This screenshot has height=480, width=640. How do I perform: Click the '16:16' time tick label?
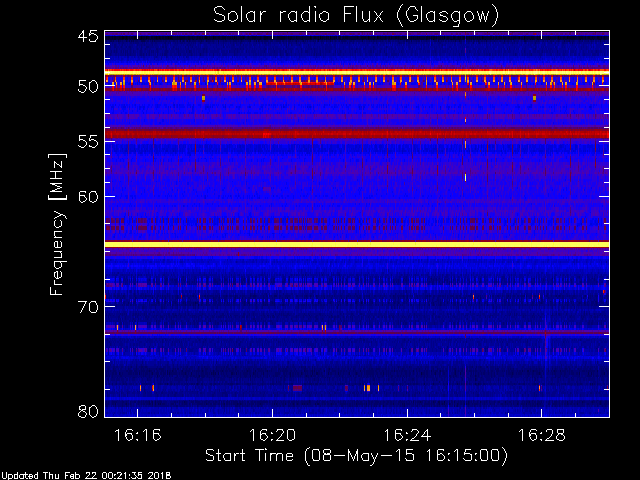[138, 435]
